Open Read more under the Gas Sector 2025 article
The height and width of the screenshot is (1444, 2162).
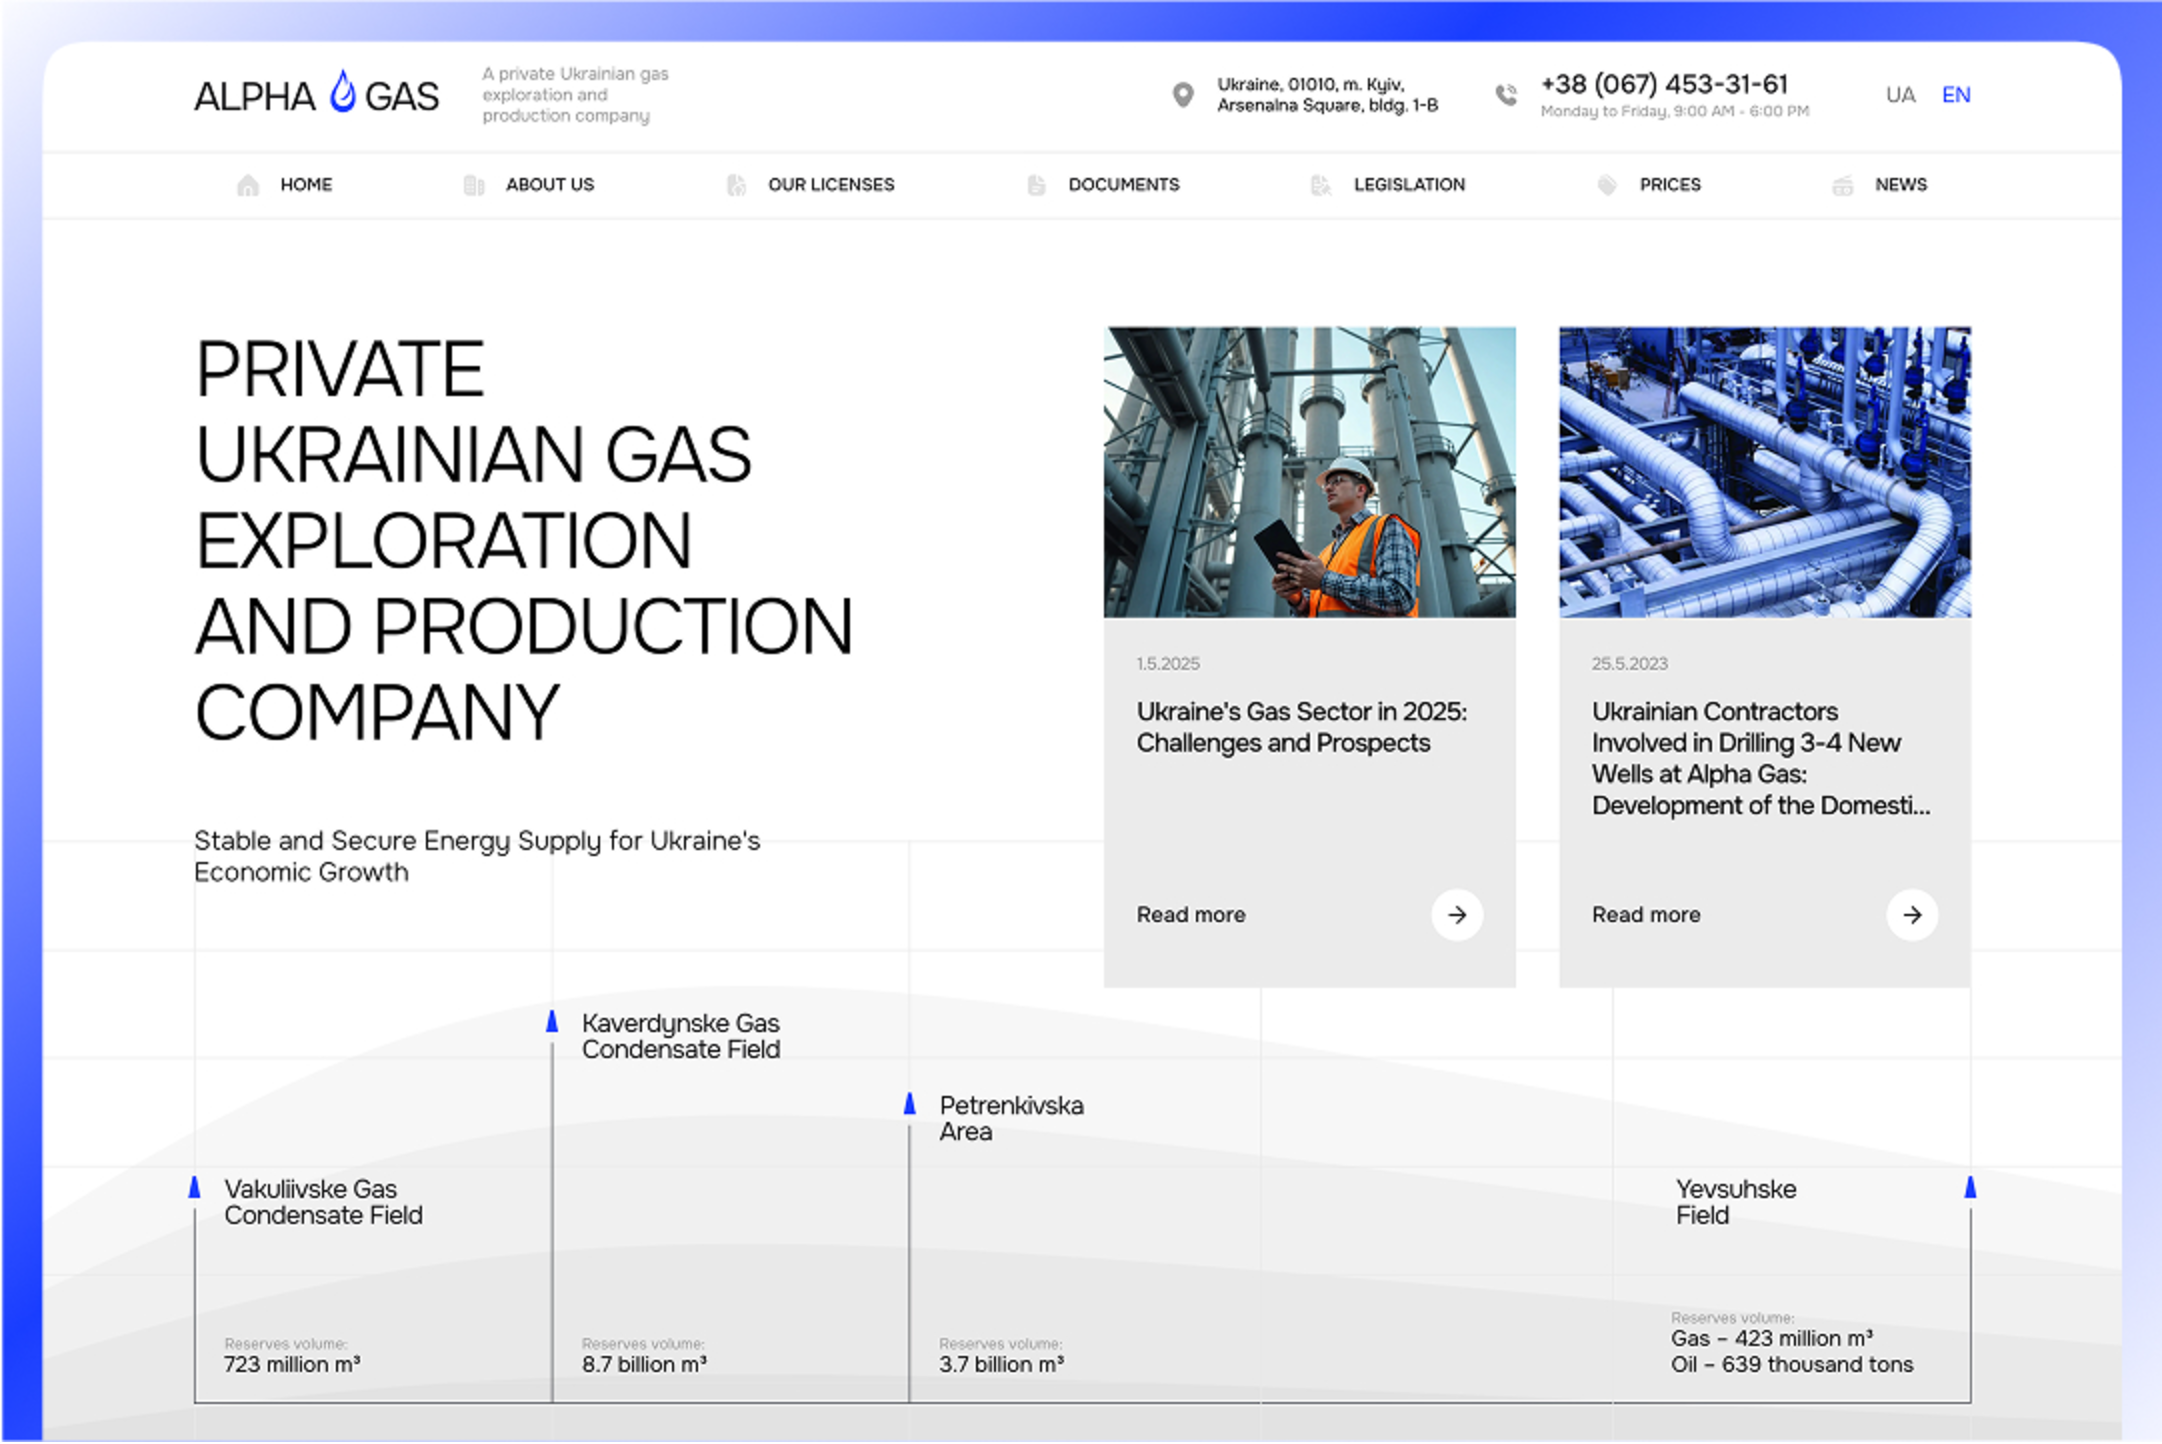(x=1190, y=915)
